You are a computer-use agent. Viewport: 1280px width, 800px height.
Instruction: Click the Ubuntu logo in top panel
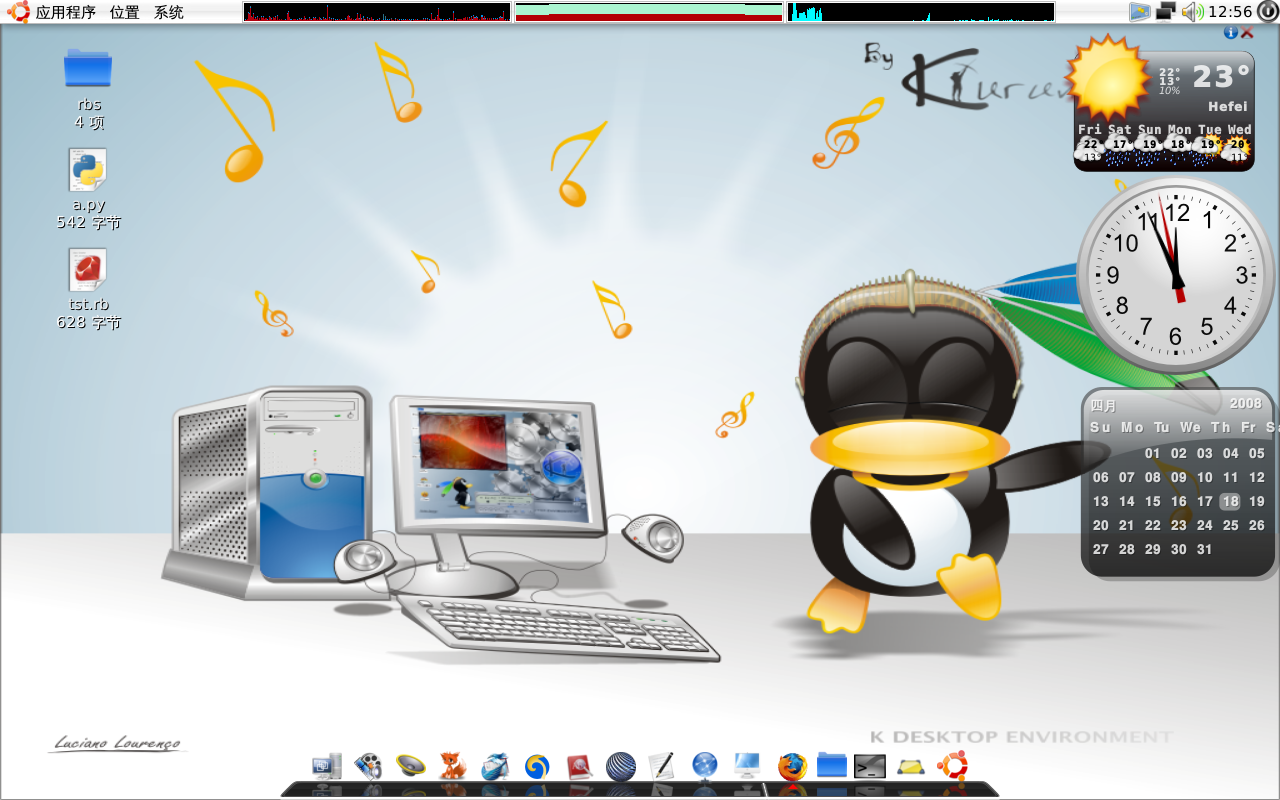point(18,12)
